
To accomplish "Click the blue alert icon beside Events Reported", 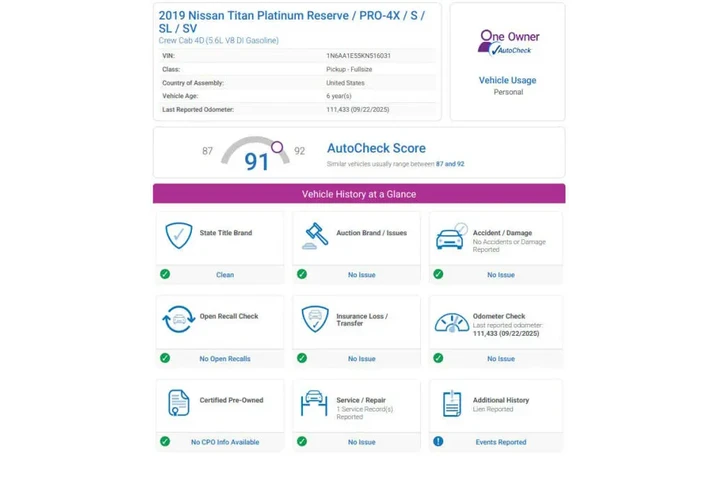I will [438, 441].
